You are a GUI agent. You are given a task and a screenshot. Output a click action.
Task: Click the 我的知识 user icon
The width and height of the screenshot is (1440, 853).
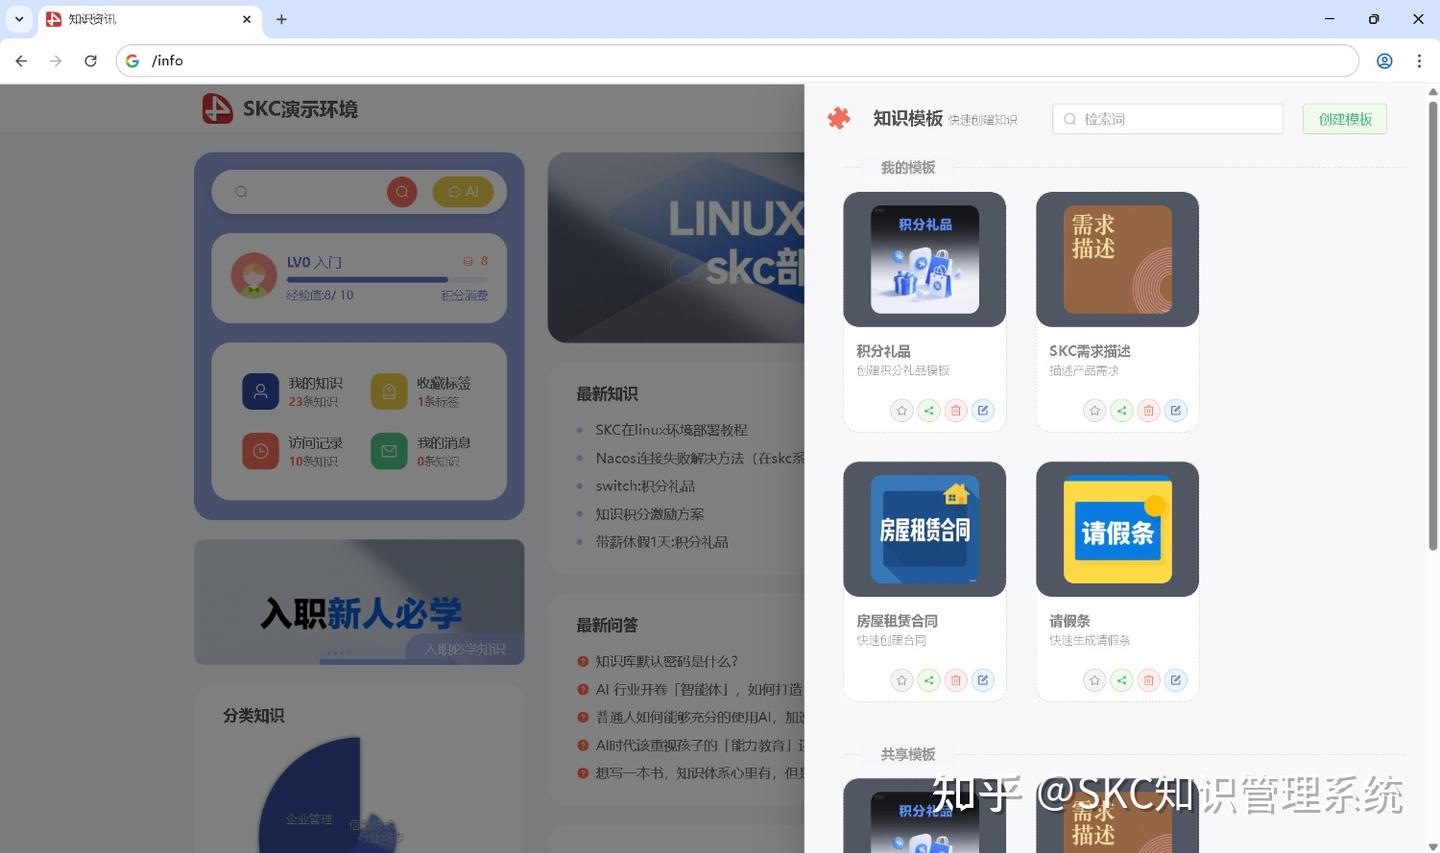click(261, 391)
